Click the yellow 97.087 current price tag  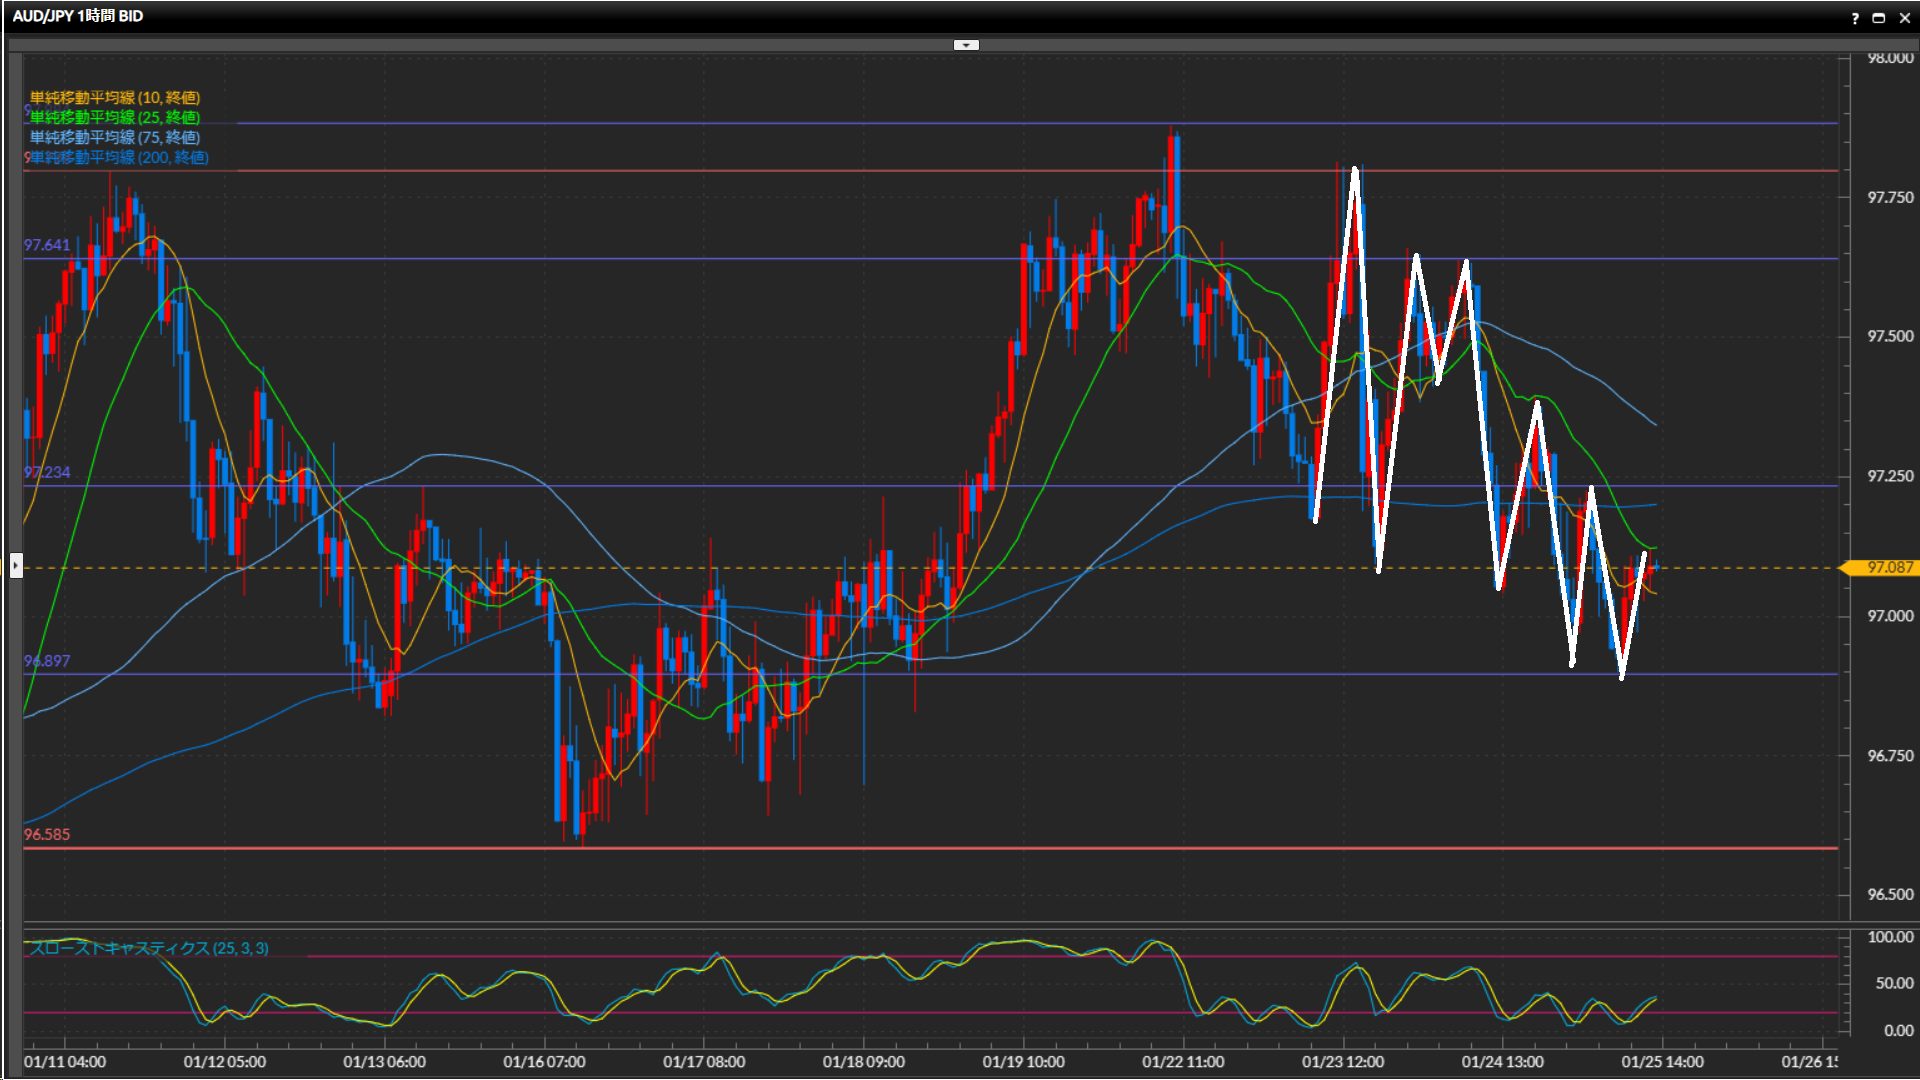coord(1889,568)
